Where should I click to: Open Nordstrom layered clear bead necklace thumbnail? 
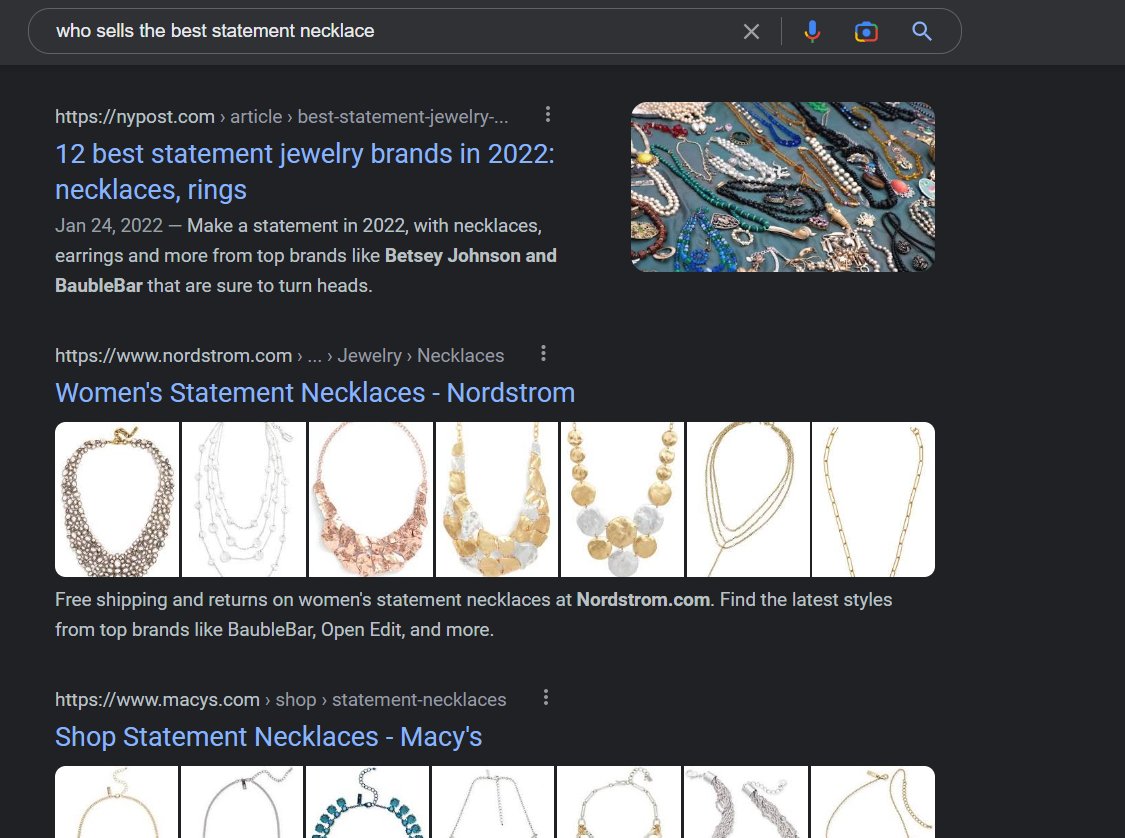[x=244, y=499]
